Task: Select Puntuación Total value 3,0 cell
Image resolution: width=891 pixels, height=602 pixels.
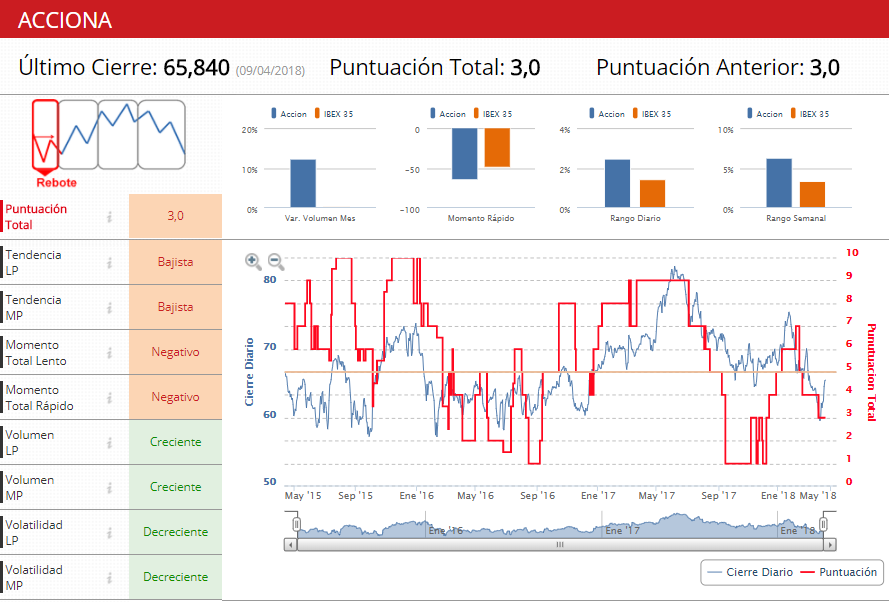Action: pos(176,216)
